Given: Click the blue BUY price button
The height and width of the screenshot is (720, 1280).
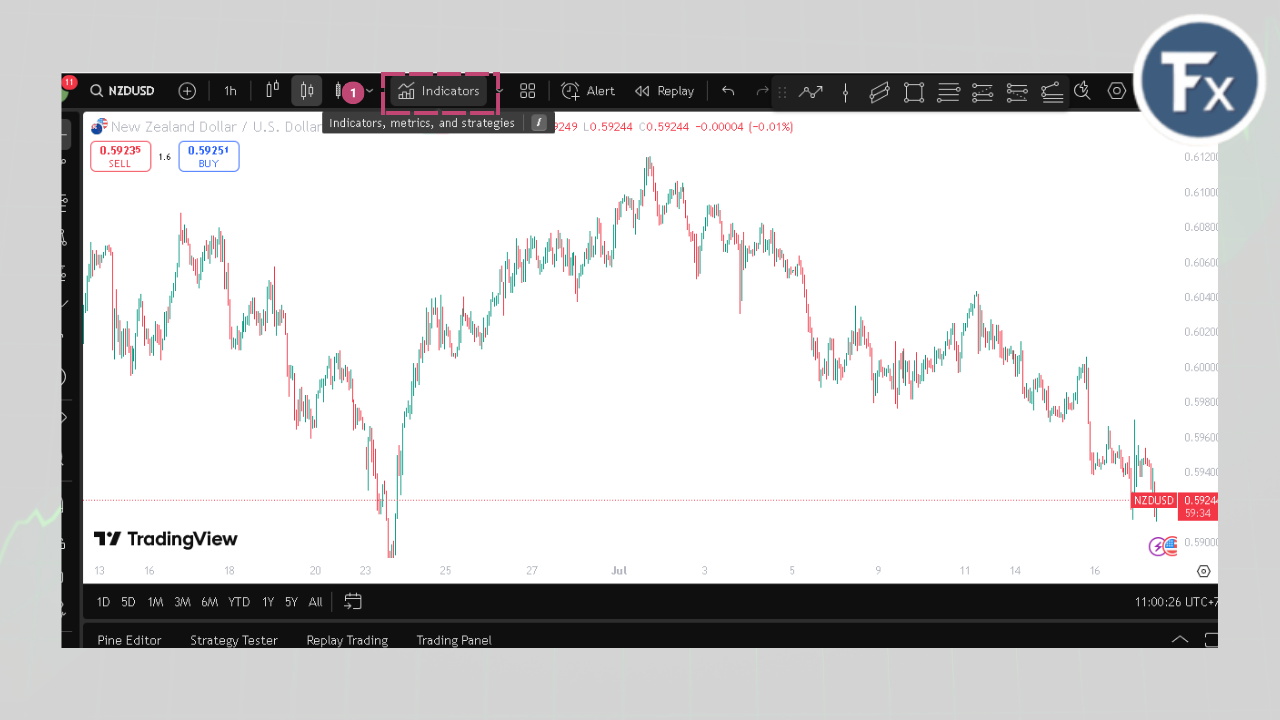Looking at the screenshot, I should tap(209, 156).
